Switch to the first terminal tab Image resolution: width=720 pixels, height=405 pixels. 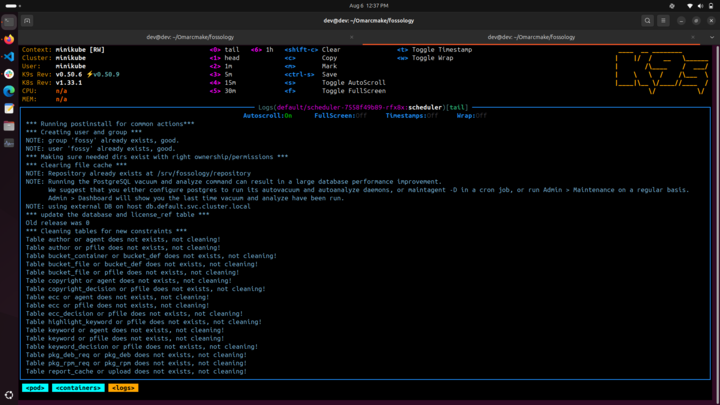[190, 37]
